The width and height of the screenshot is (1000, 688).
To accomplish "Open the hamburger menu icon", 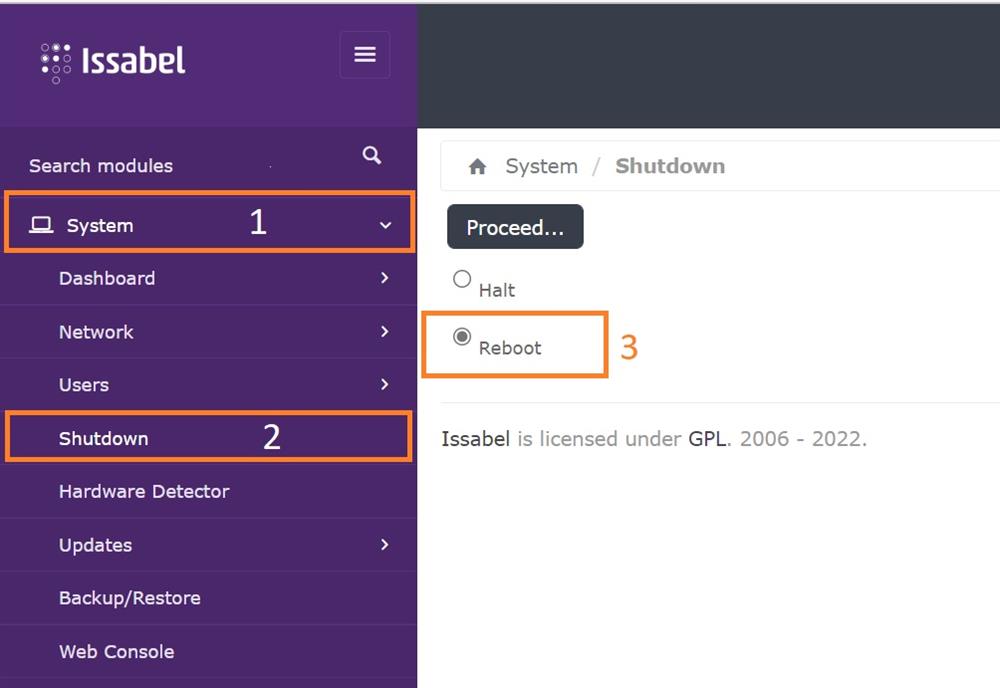I will click(364, 54).
